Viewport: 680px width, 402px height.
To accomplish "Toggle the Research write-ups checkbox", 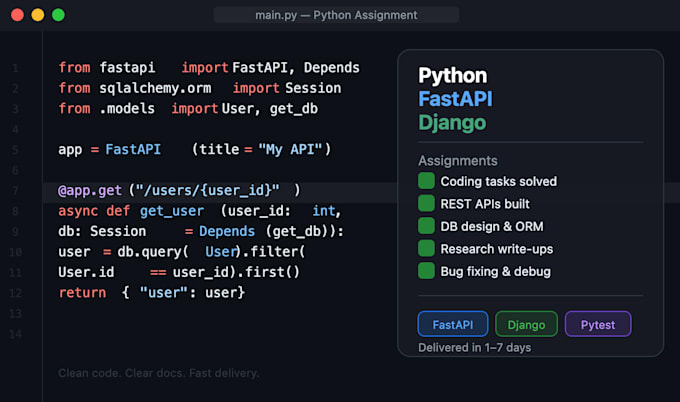I will tap(426, 248).
